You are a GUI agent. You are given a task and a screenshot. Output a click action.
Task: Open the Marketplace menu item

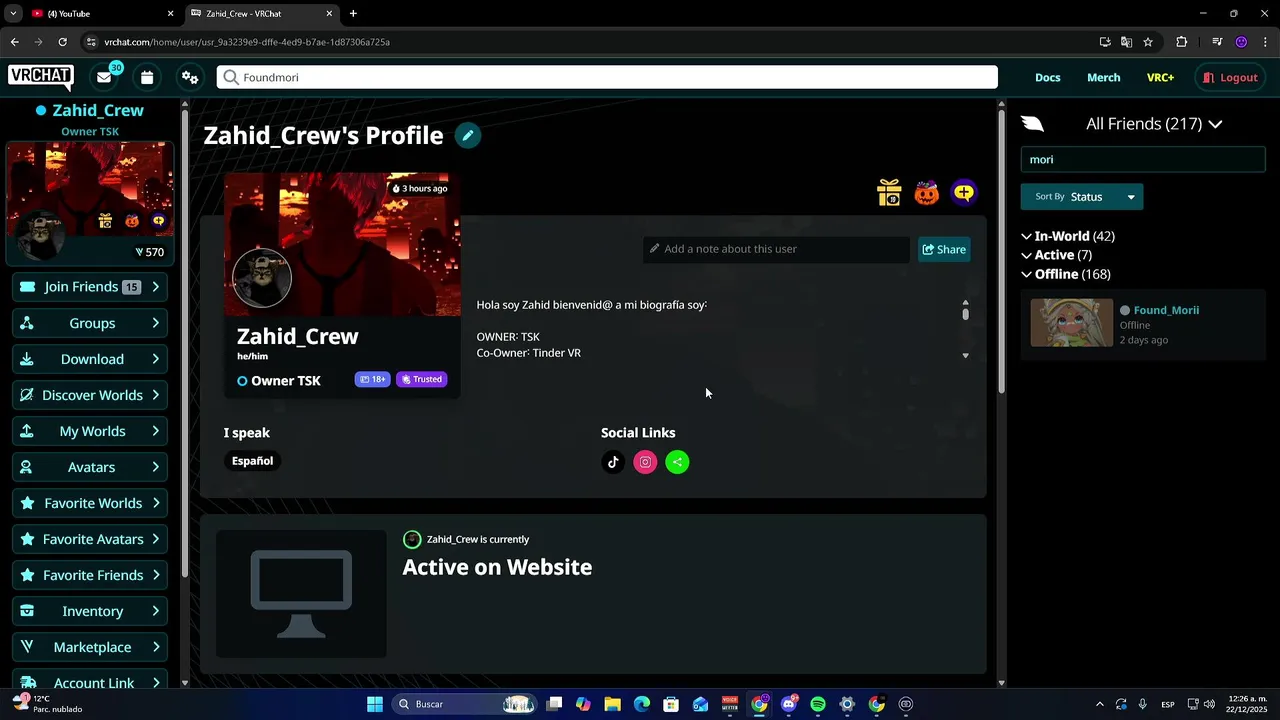90,647
